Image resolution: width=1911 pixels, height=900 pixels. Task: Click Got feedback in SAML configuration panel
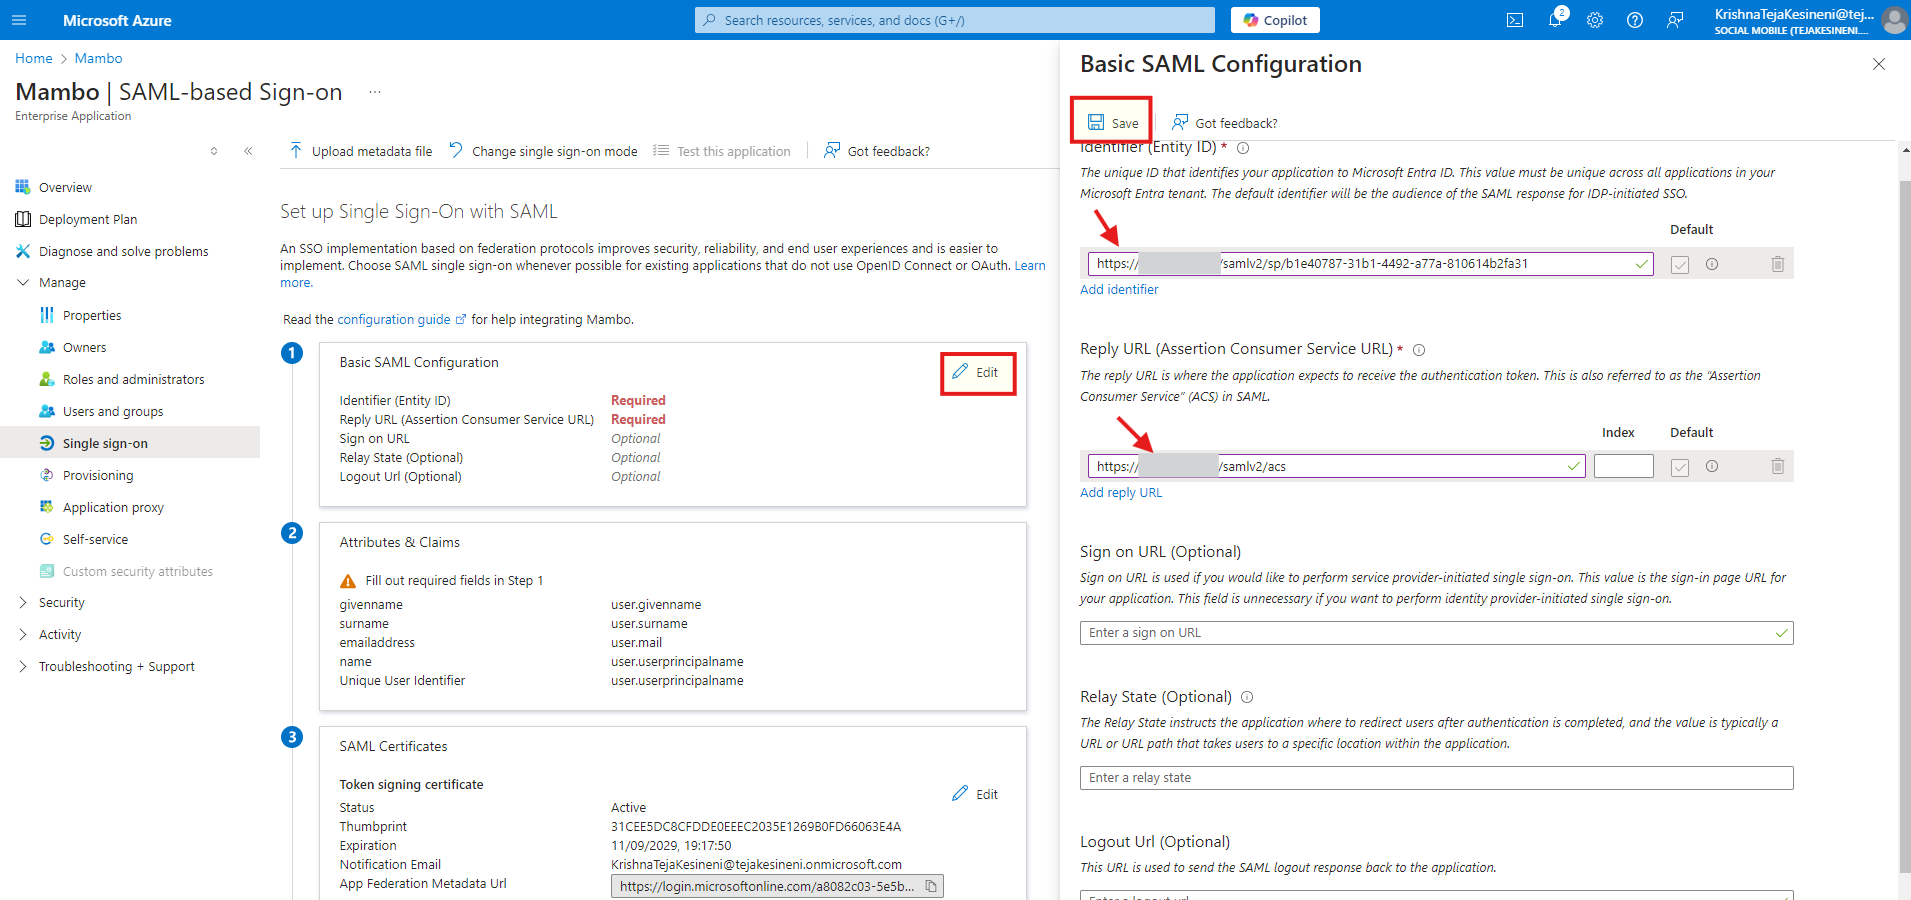[1225, 123]
